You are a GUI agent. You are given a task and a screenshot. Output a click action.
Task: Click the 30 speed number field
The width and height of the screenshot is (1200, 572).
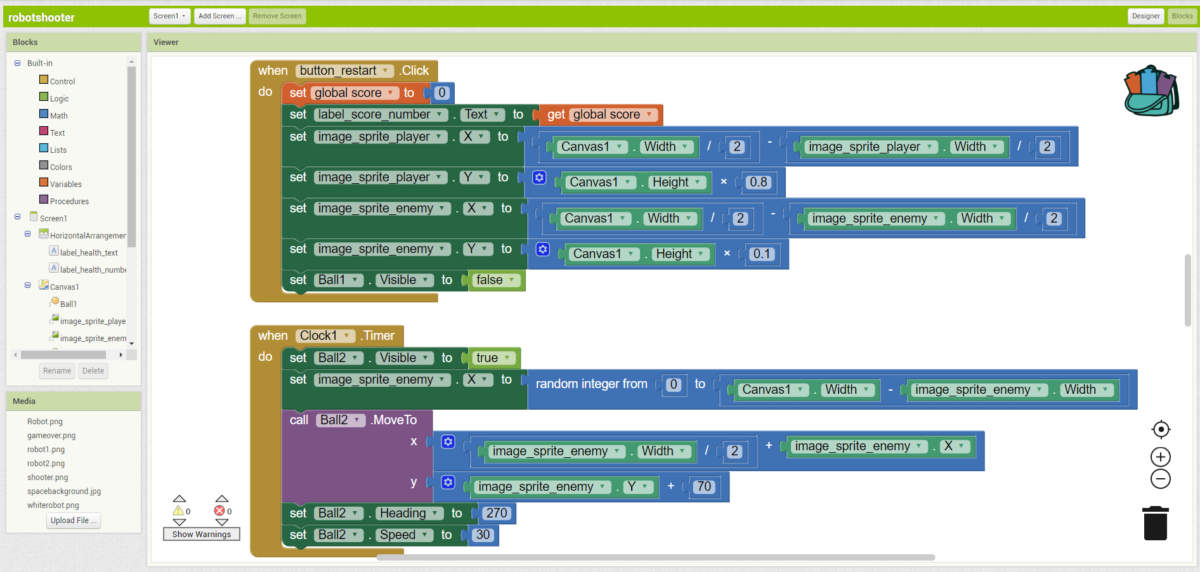pyautogui.click(x=481, y=535)
